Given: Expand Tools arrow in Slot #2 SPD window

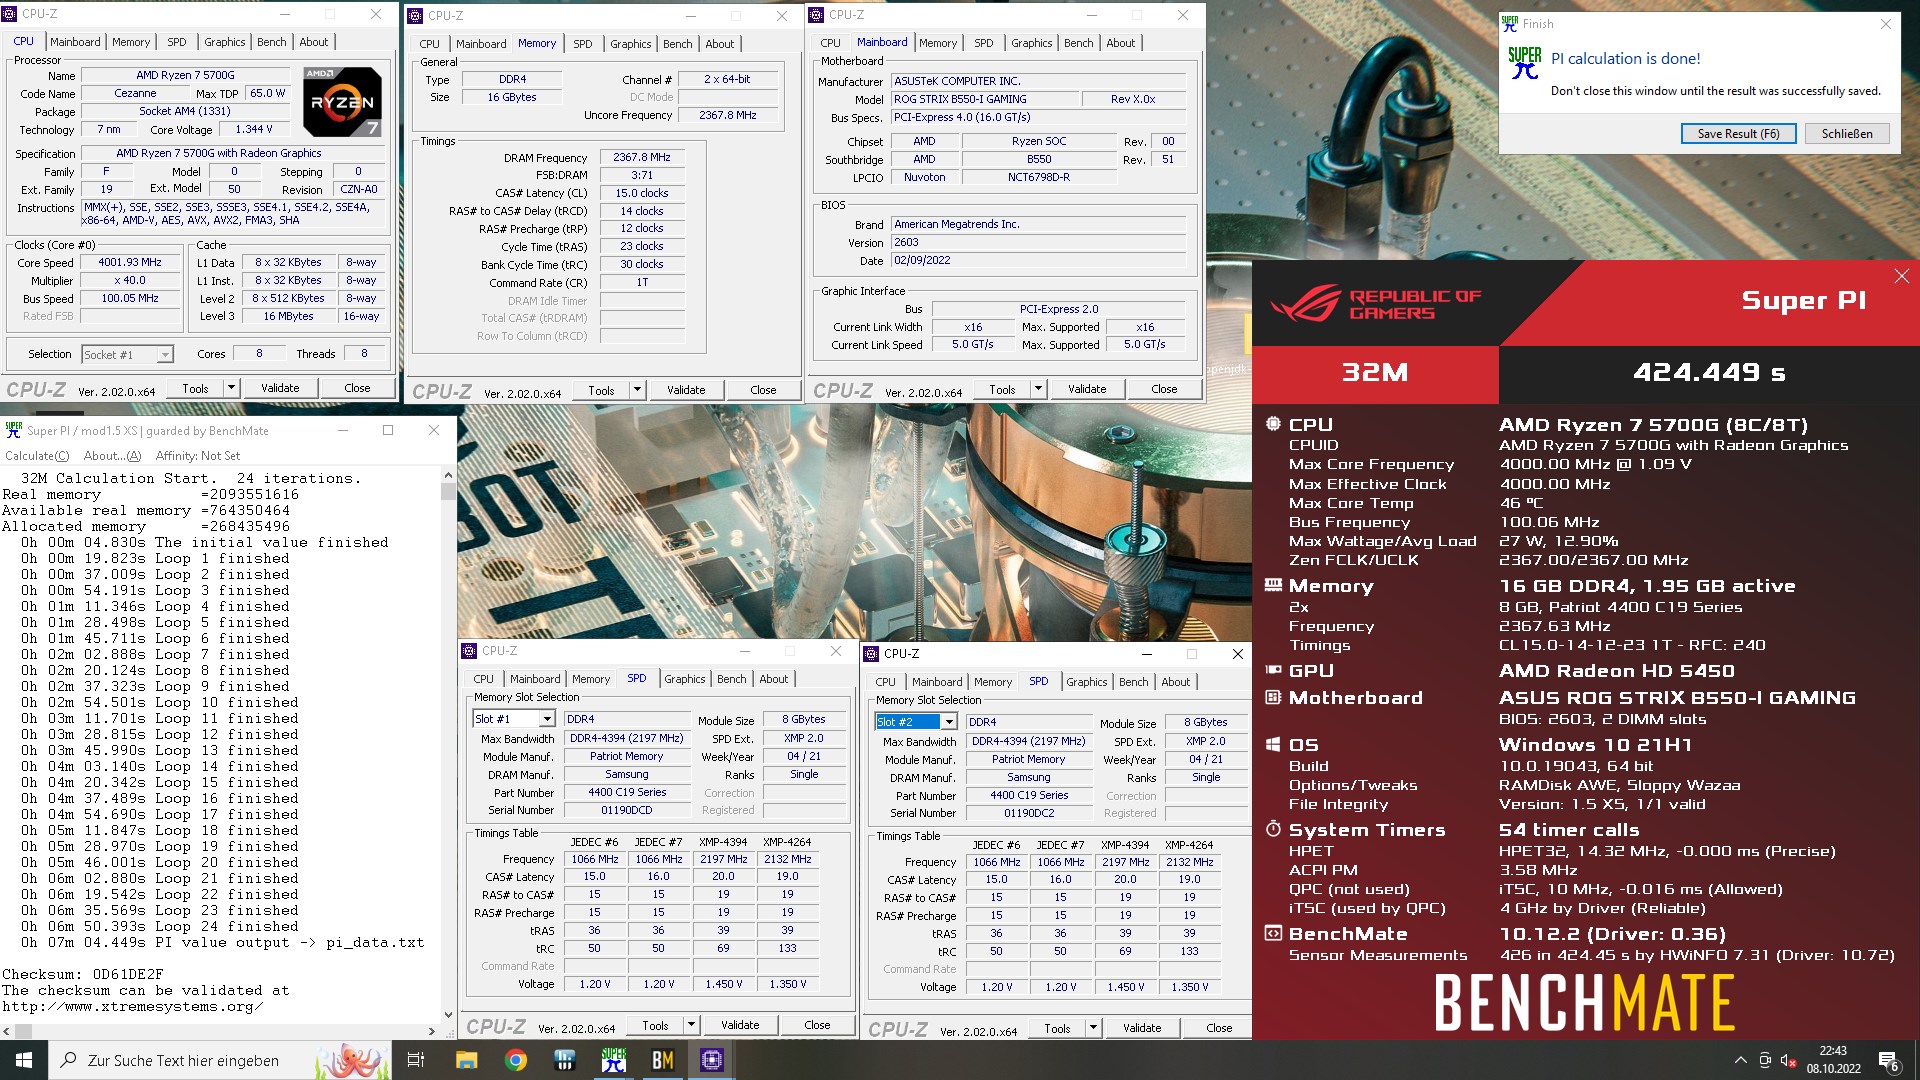Looking at the screenshot, I should tap(1093, 1028).
